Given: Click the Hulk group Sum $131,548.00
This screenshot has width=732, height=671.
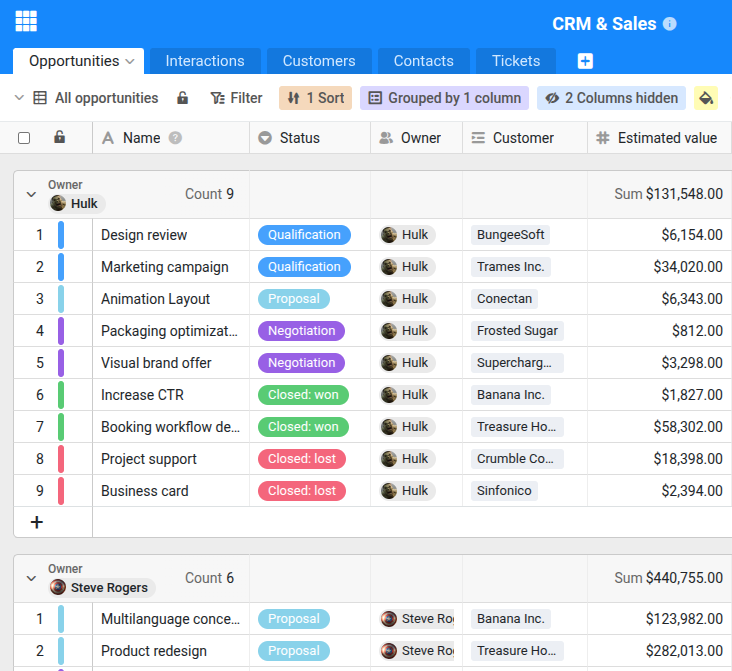Looking at the screenshot, I should (669, 194).
